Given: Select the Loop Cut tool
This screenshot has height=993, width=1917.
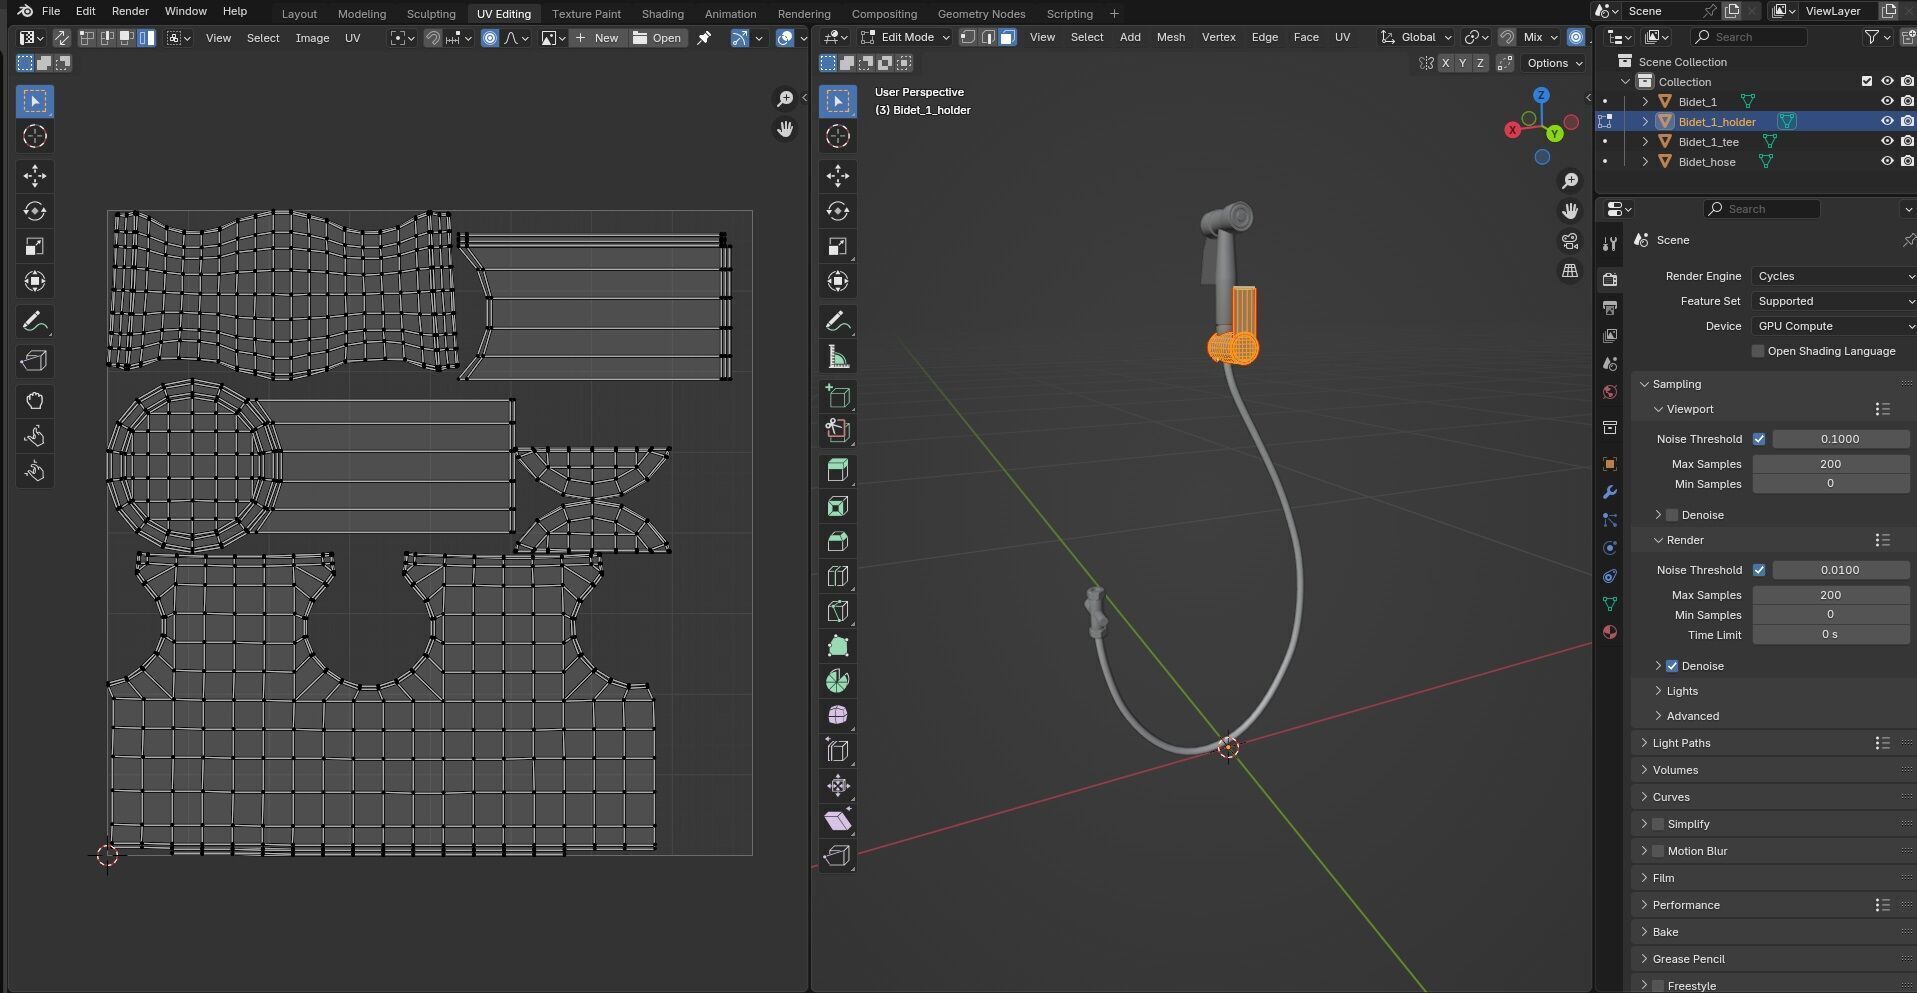Looking at the screenshot, I should click(838, 576).
